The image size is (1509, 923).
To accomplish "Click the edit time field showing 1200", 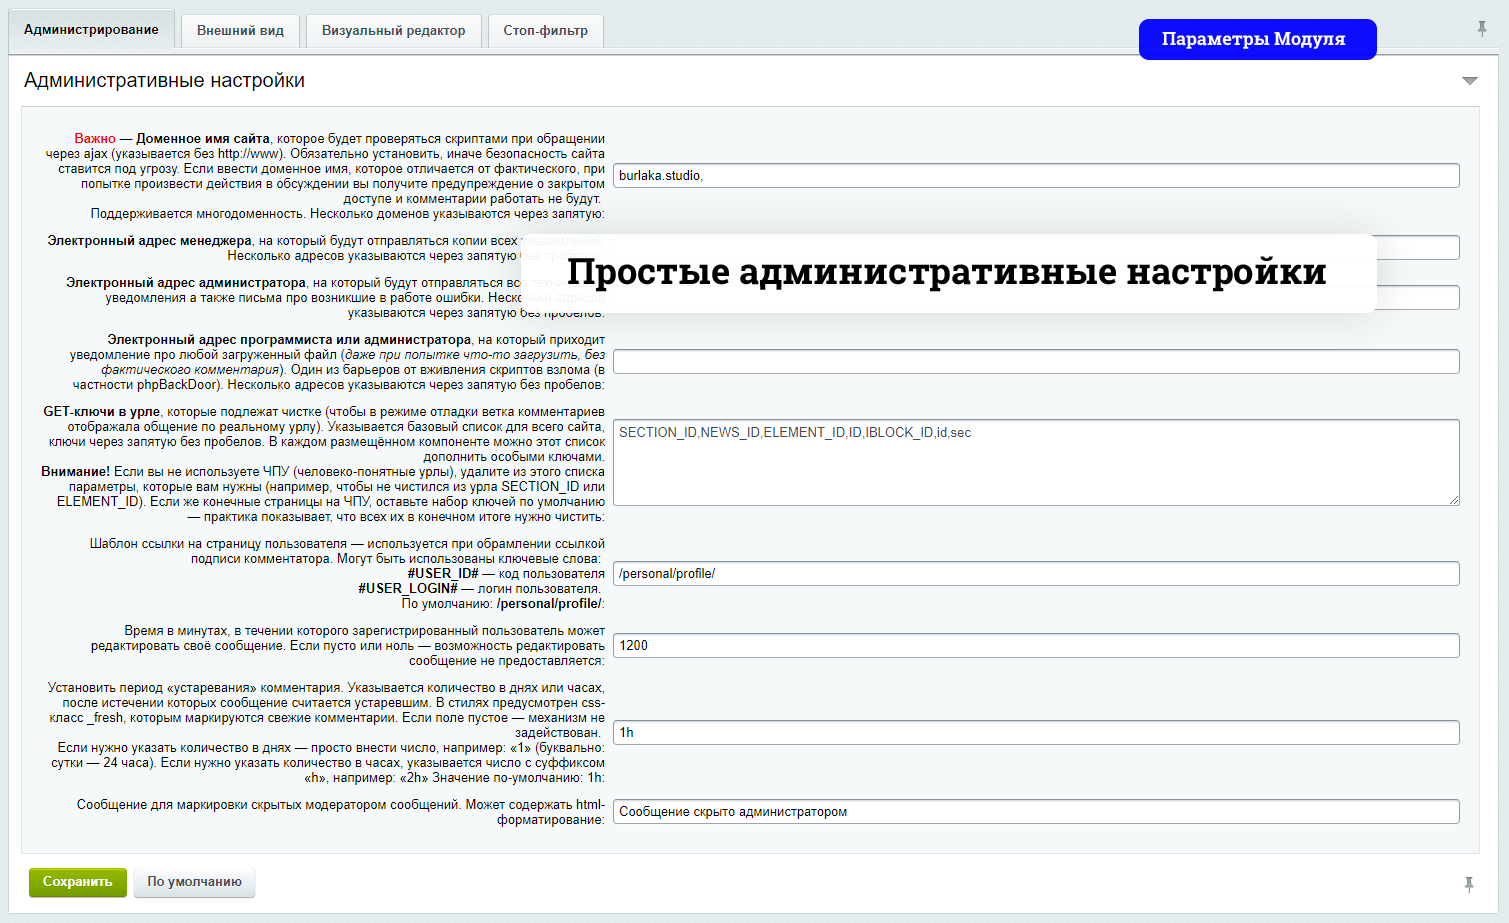I will point(1035,646).
